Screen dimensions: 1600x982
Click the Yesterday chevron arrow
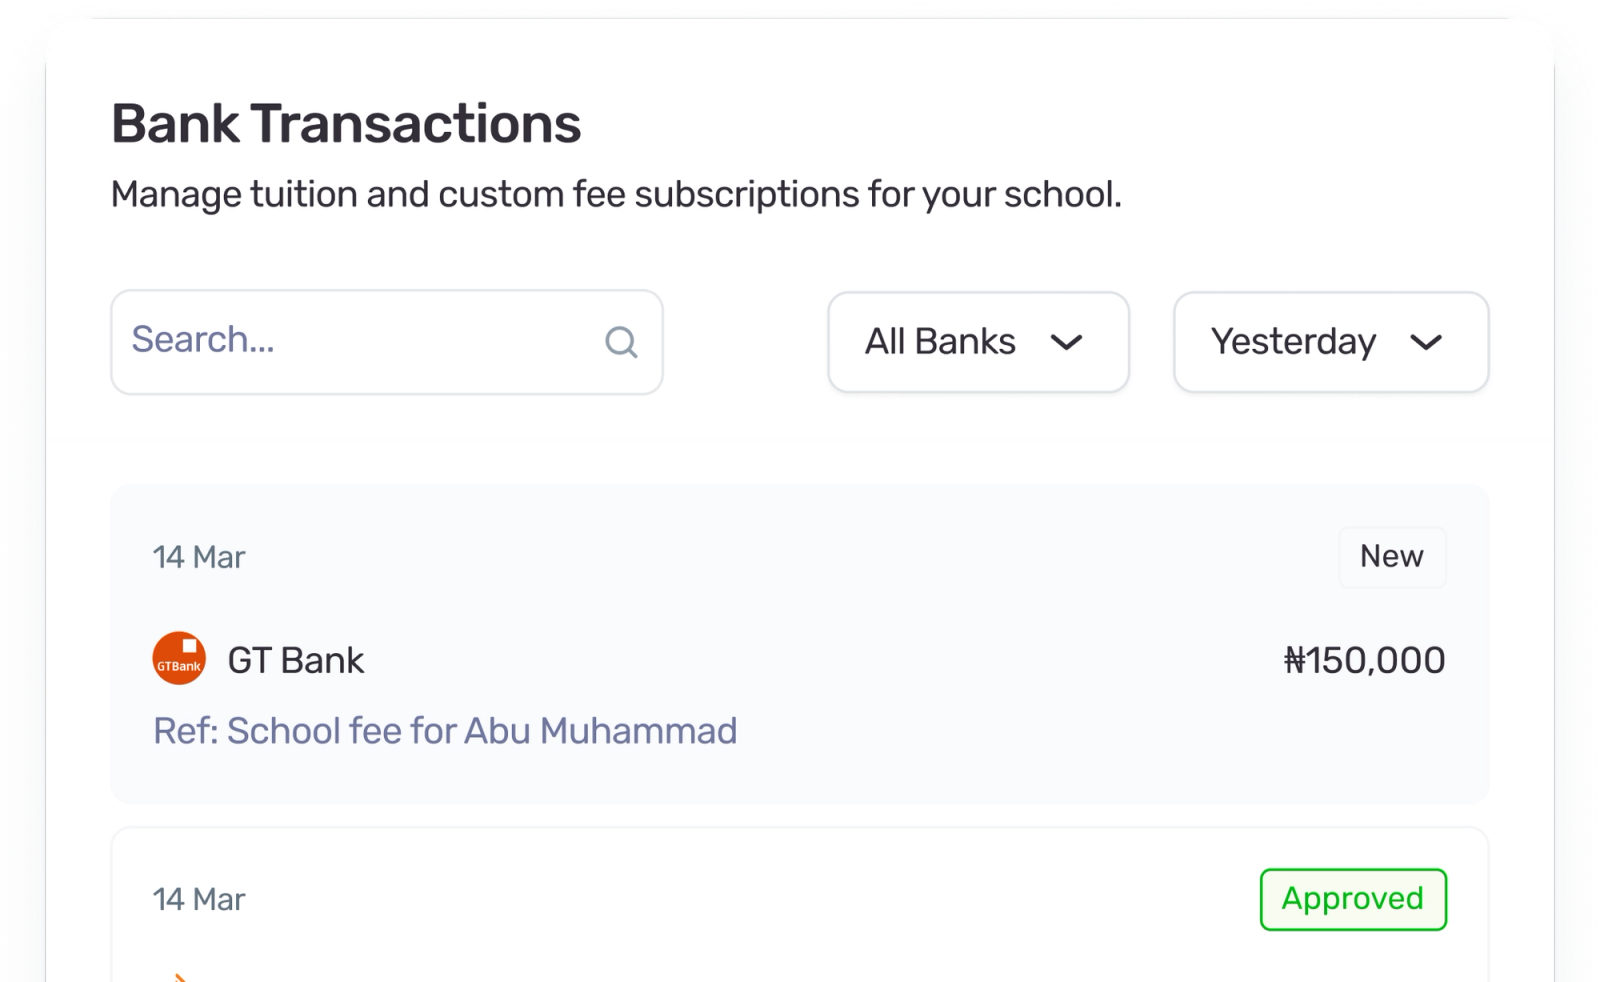[x=1426, y=342]
